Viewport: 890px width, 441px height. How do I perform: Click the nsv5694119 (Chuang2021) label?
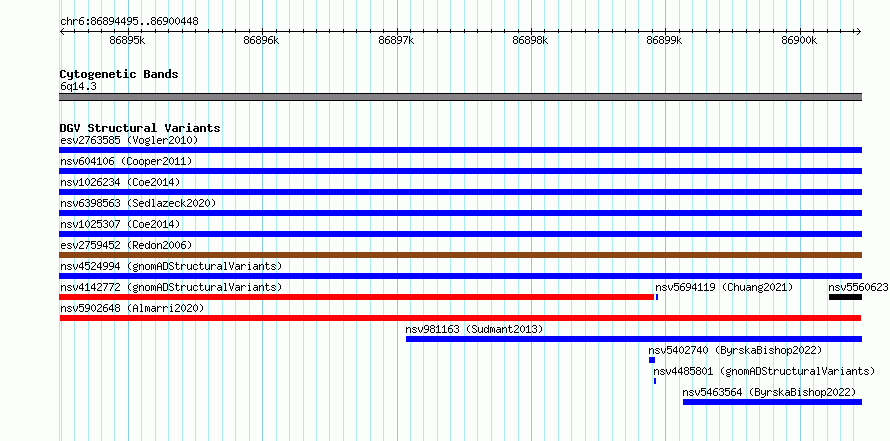(x=724, y=287)
